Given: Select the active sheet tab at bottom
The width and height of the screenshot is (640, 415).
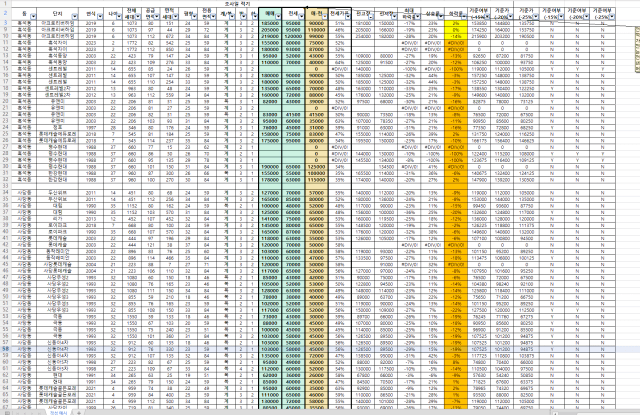Looking at the screenshot, I should click(x=58, y=413).
